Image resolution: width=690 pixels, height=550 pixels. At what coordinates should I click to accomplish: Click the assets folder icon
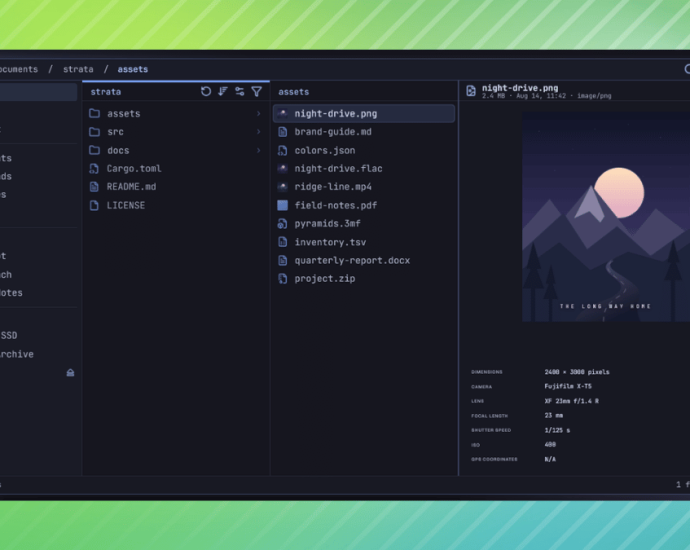(x=94, y=114)
